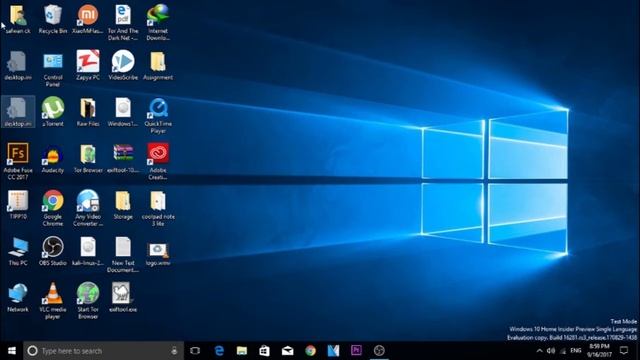
Task: Select the Assignment folder
Action: coord(158,65)
